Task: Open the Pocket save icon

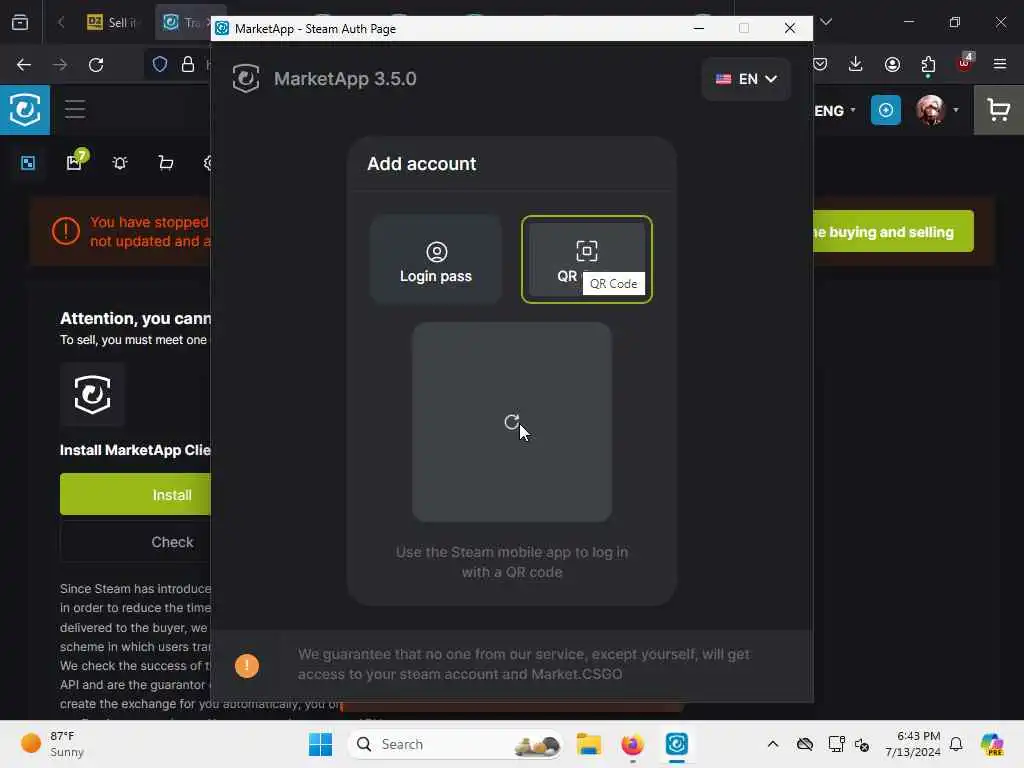Action: point(821,64)
